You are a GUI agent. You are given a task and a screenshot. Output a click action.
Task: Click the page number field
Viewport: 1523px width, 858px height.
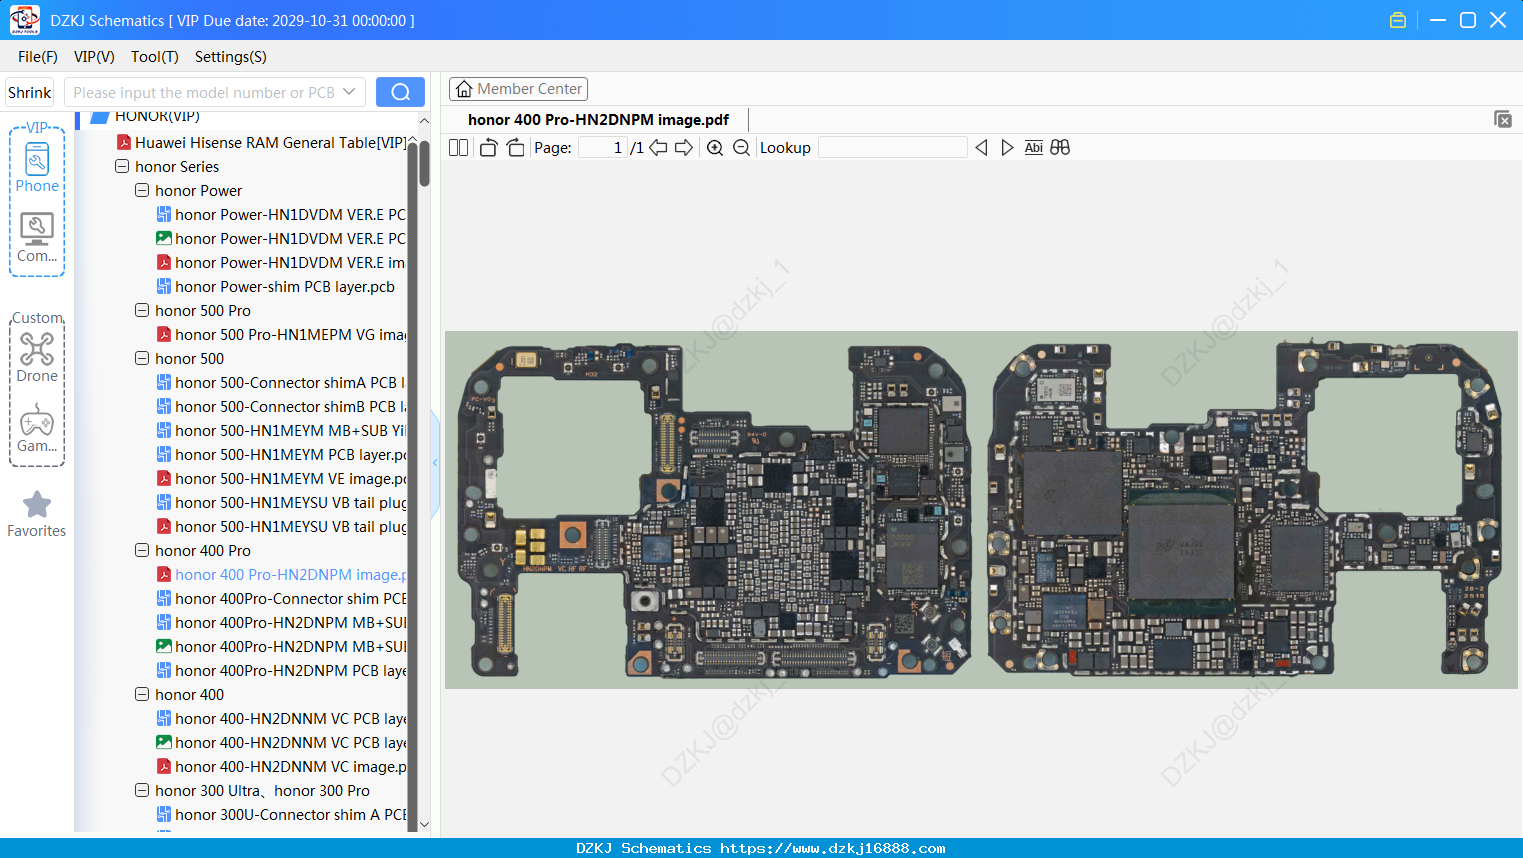603,148
